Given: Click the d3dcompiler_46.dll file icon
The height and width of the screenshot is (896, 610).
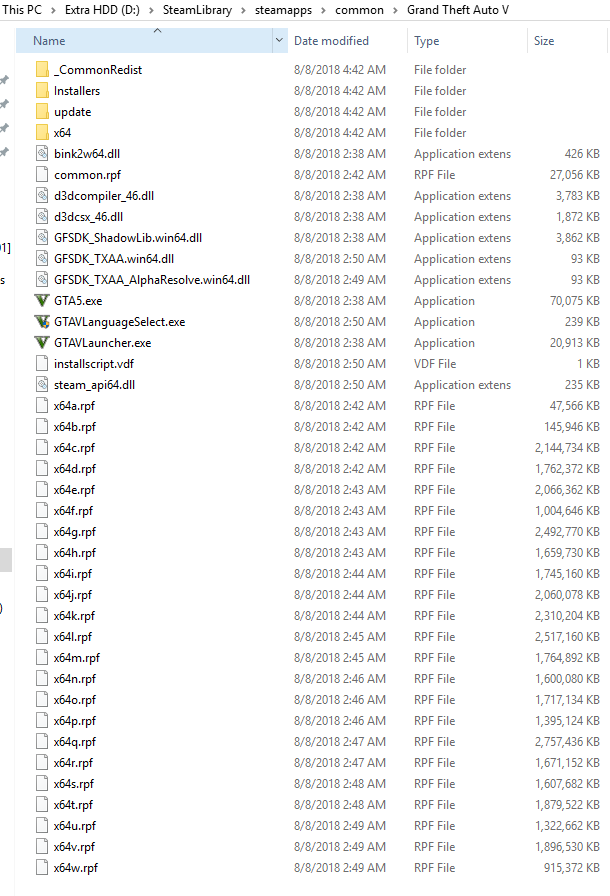Looking at the screenshot, I should [x=42, y=196].
